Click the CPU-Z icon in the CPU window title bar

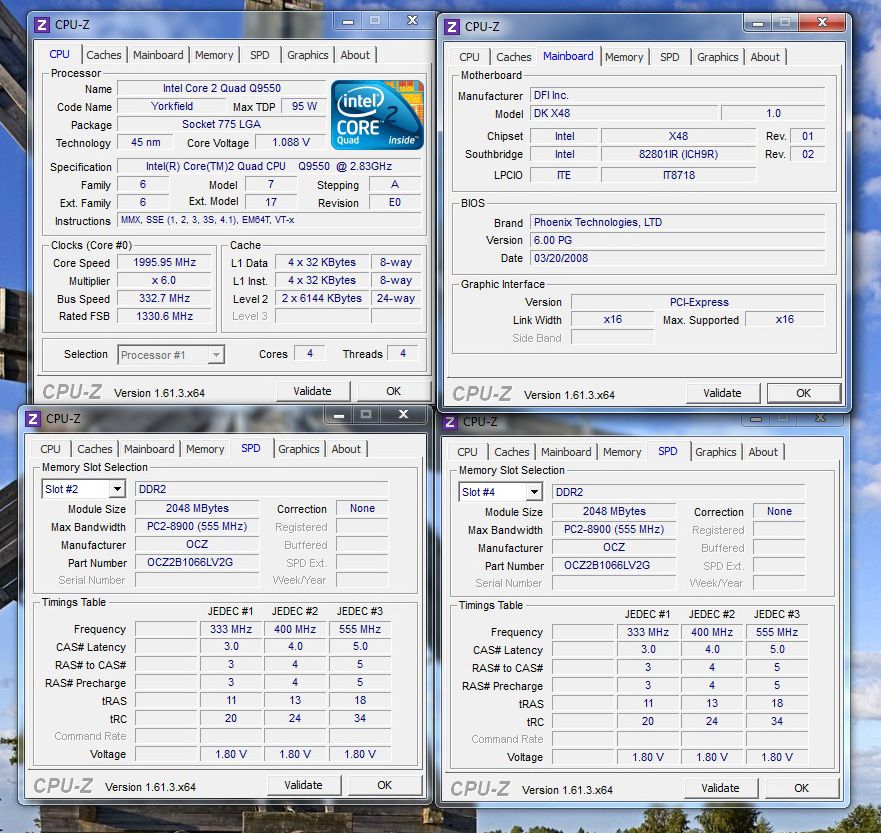tap(39, 25)
